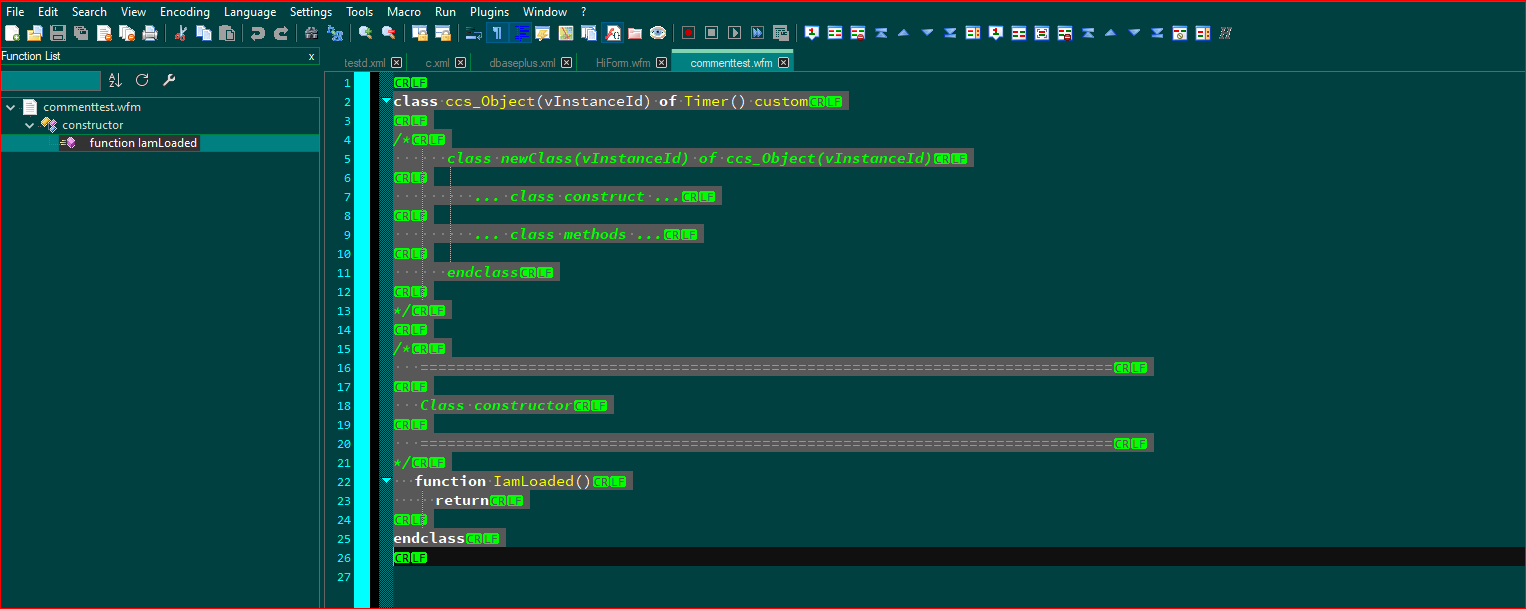Open the File menu

tap(15, 12)
